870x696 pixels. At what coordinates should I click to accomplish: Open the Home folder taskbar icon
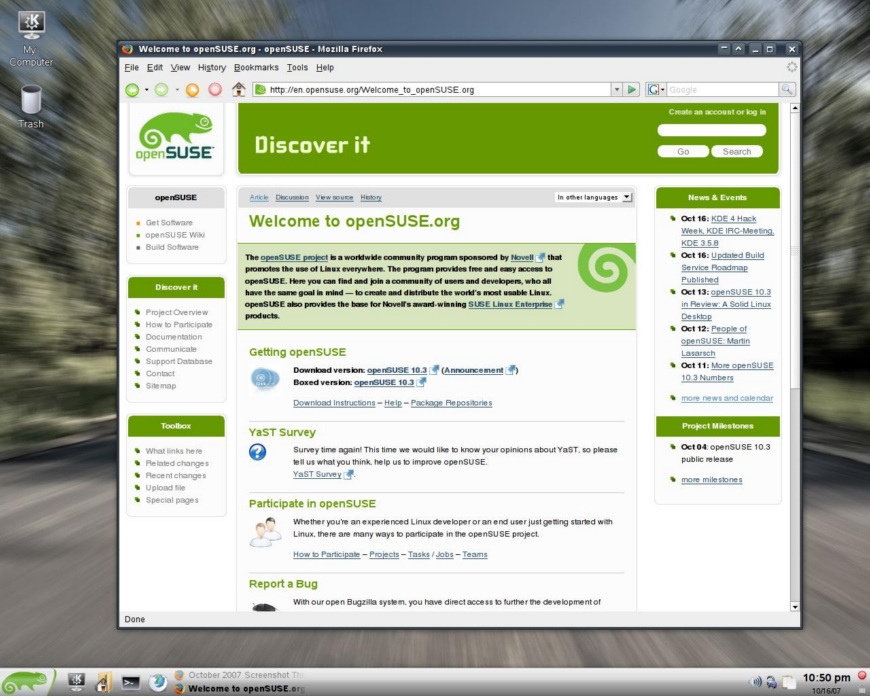[103, 682]
